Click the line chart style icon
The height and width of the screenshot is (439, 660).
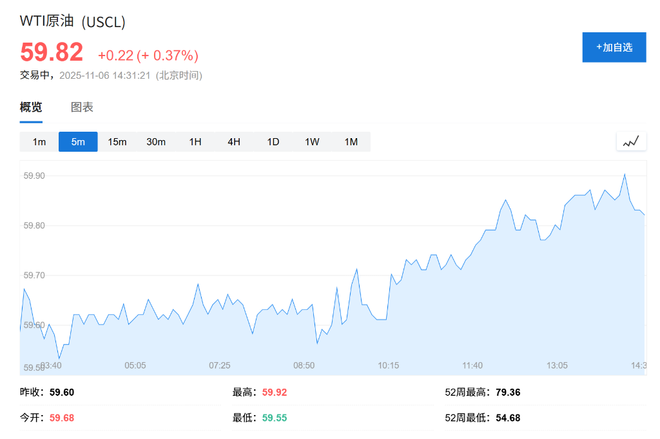tap(630, 142)
